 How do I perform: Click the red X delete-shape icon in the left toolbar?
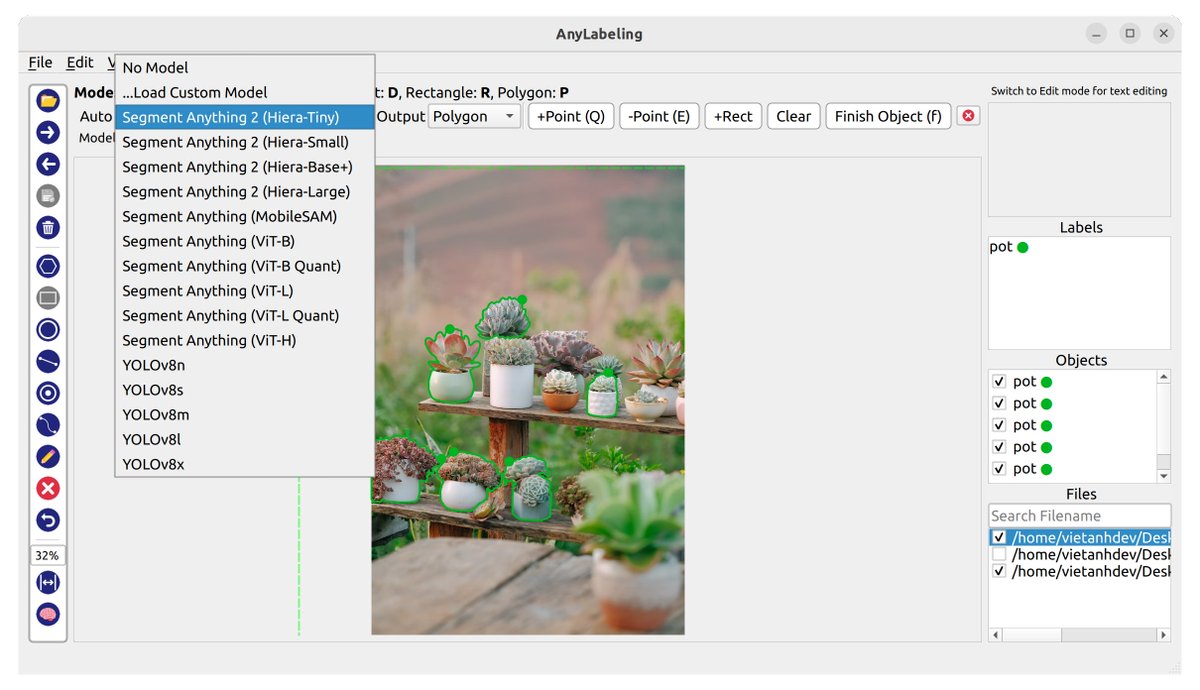(x=48, y=489)
